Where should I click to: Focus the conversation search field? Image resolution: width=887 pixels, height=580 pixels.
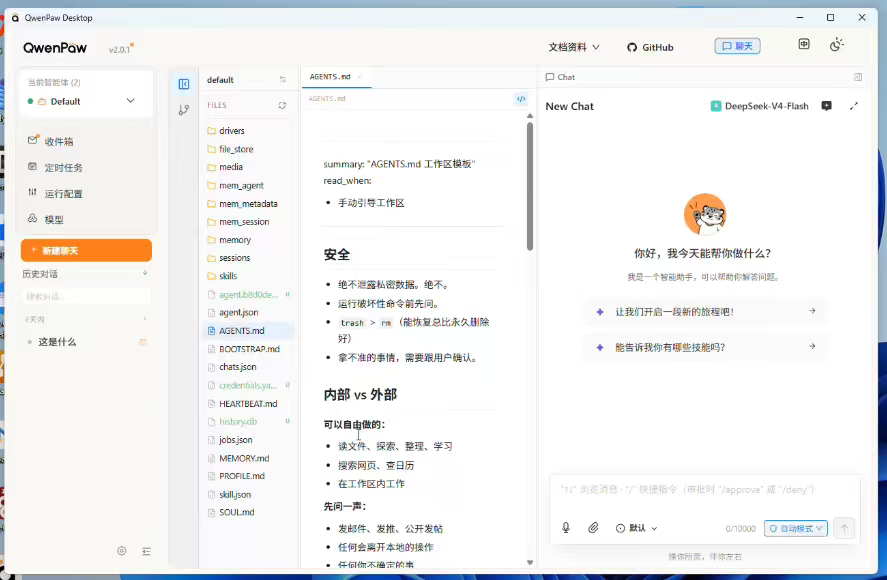86,296
